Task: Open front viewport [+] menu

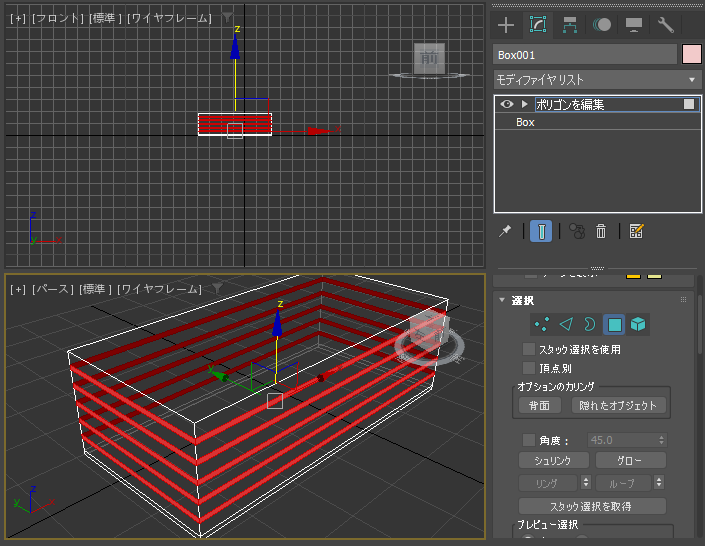Action: pos(18,18)
